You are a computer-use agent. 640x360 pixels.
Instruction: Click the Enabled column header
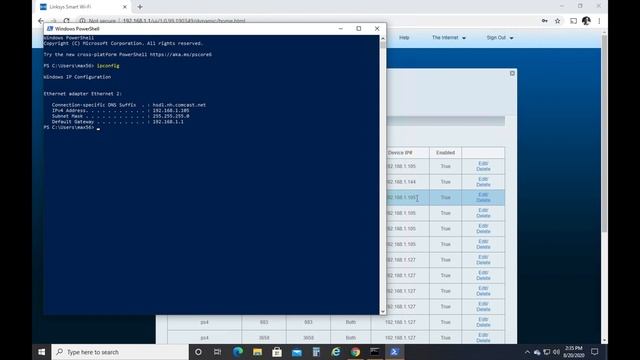coord(445,153)
